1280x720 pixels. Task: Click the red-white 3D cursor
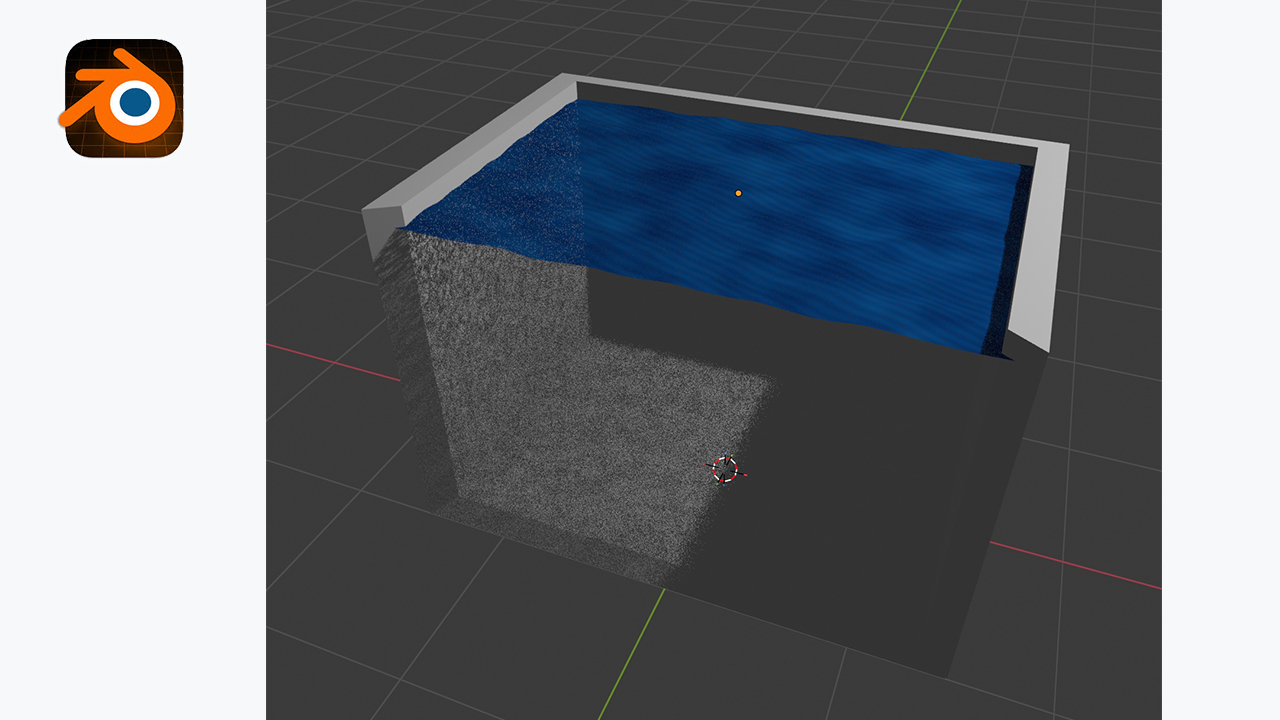click(724, 469)
